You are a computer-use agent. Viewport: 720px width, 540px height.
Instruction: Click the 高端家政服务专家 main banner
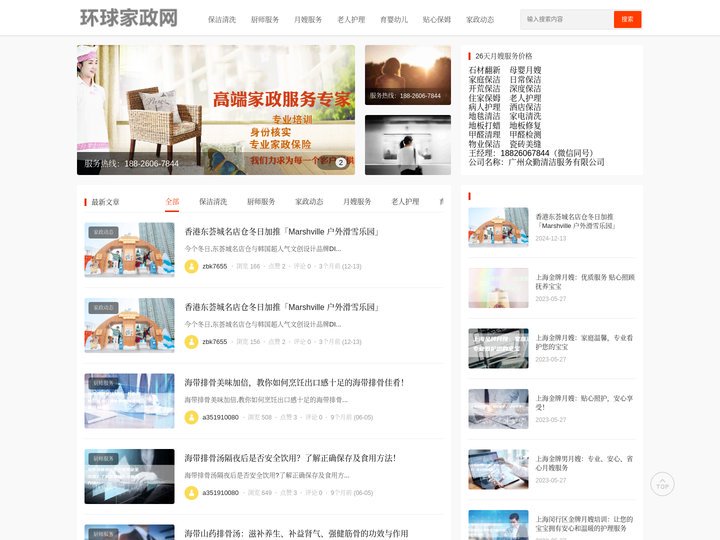pyautogui.click(x=216, y=110)
